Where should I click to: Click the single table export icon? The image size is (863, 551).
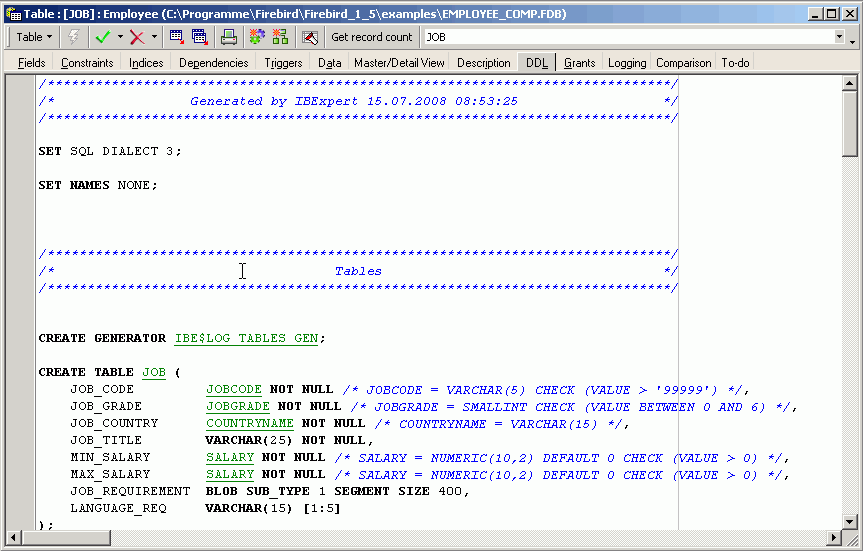tap(177, 37)
